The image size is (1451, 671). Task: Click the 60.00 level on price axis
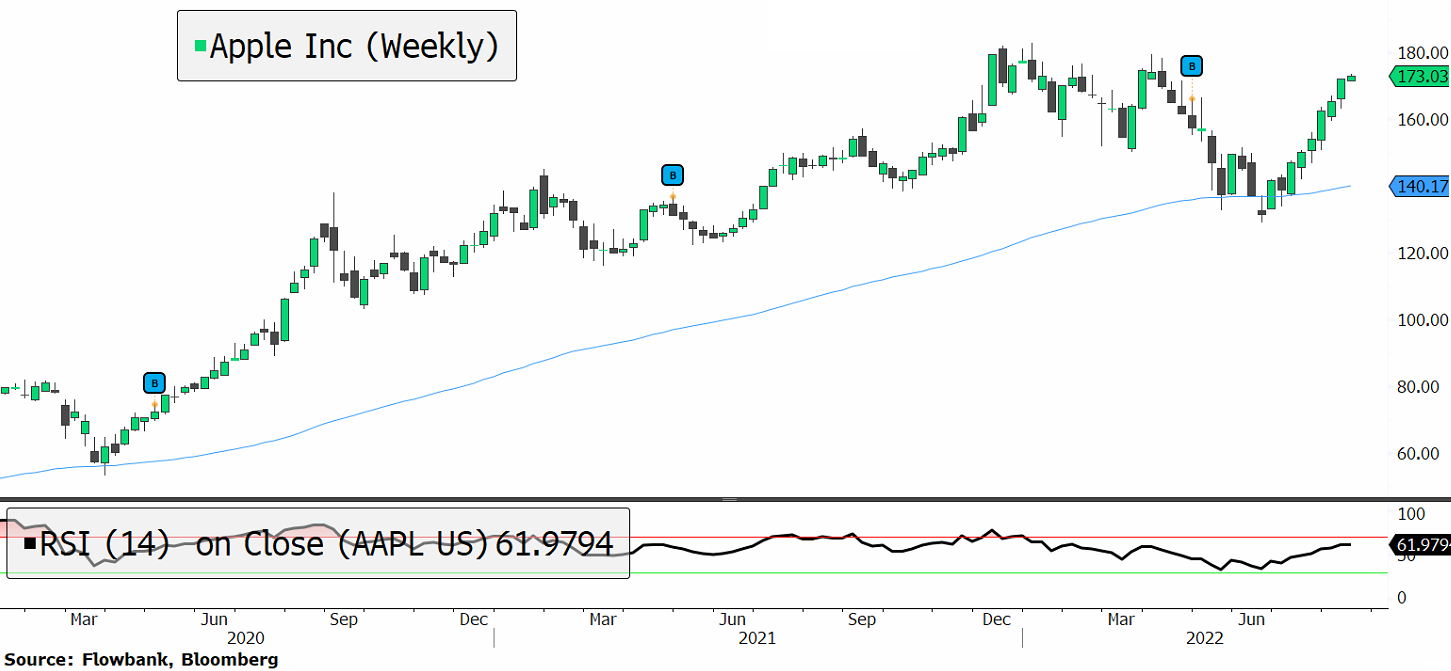pyautogui.click(x=1423, y=454)
